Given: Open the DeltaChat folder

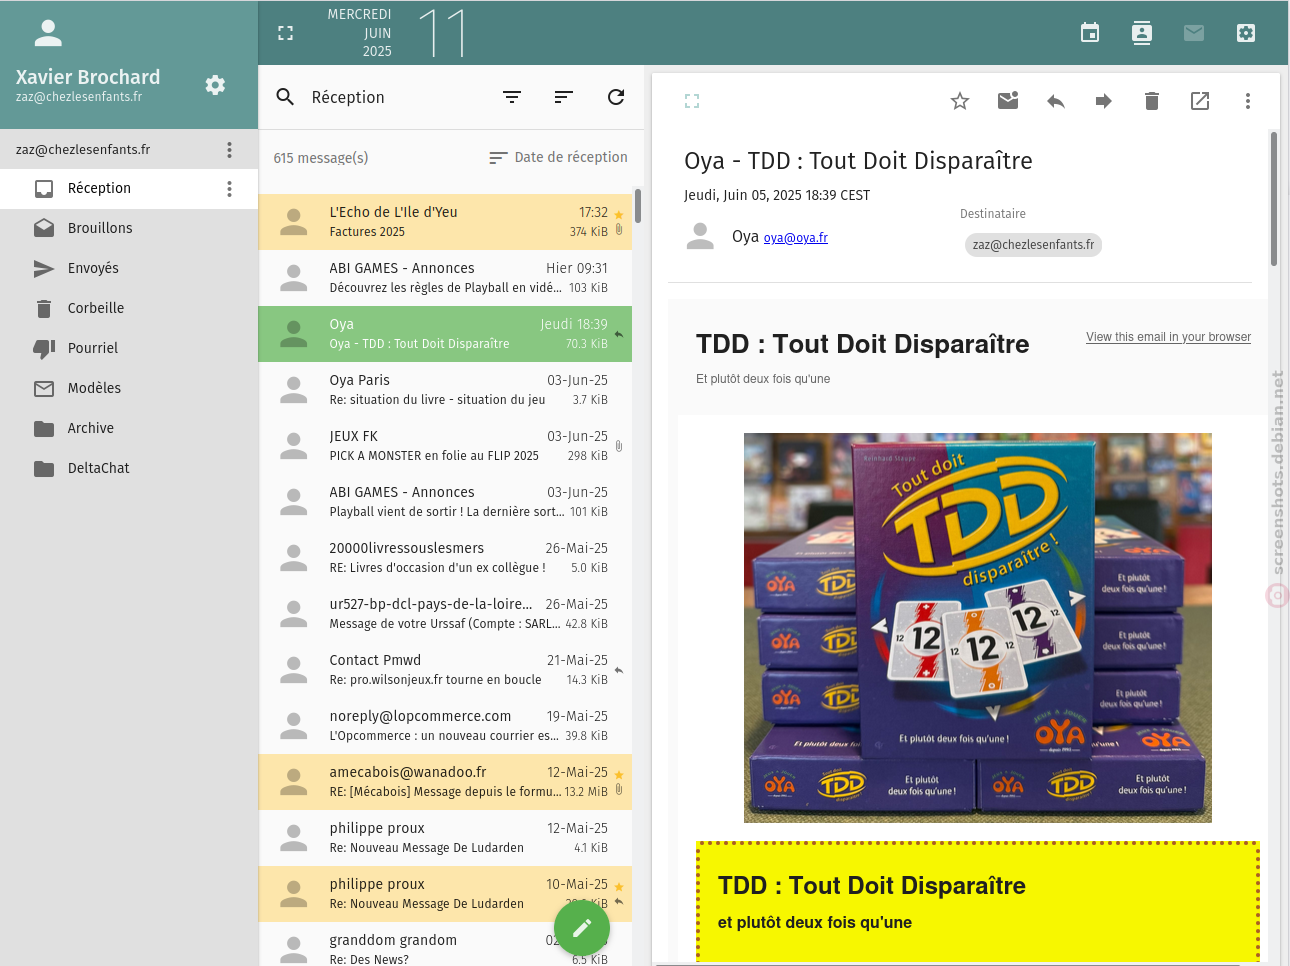Looking at the screenshot, I should coord(129,468).
